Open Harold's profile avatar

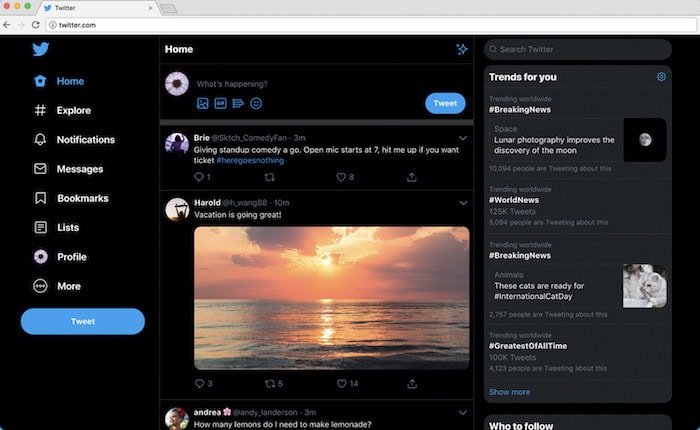click(177, 209)
